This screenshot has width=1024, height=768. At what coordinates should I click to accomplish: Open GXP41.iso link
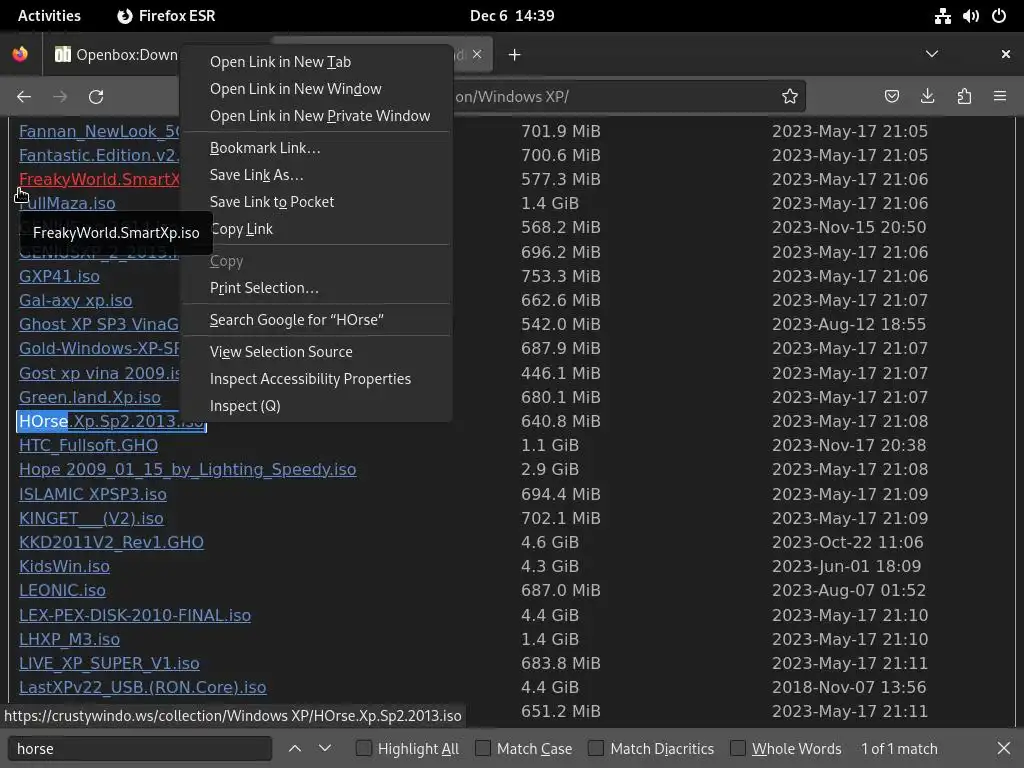coord(59,276)
